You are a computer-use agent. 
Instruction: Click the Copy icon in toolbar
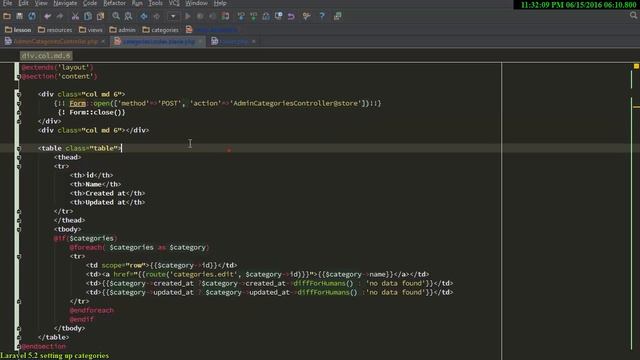click(x=88, y=16)
